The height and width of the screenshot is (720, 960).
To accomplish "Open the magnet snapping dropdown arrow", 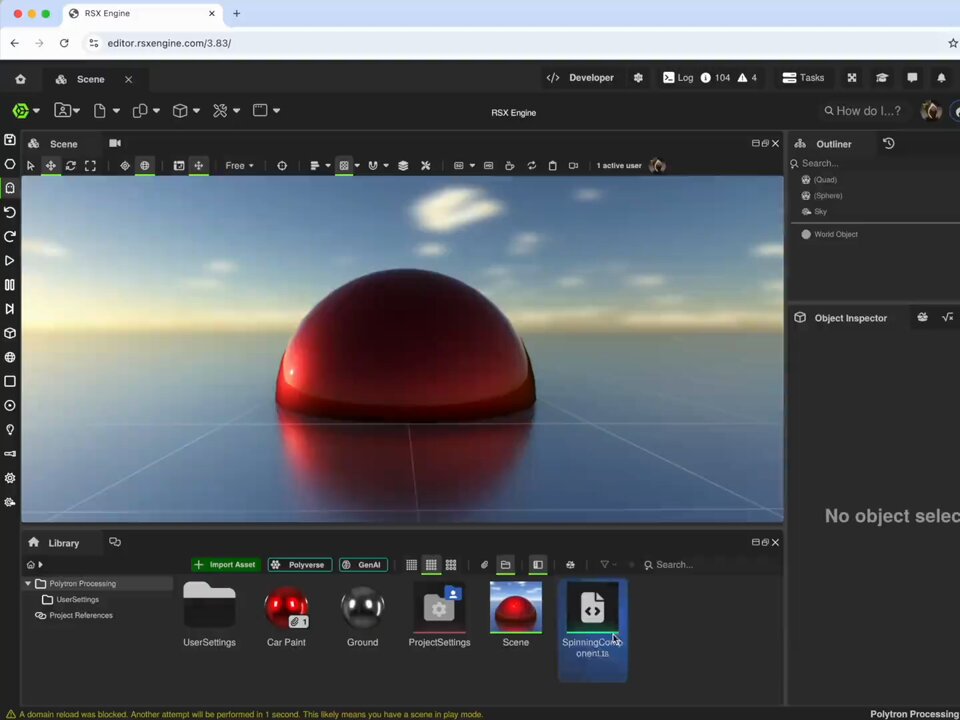I will click(x=386, y=166).
